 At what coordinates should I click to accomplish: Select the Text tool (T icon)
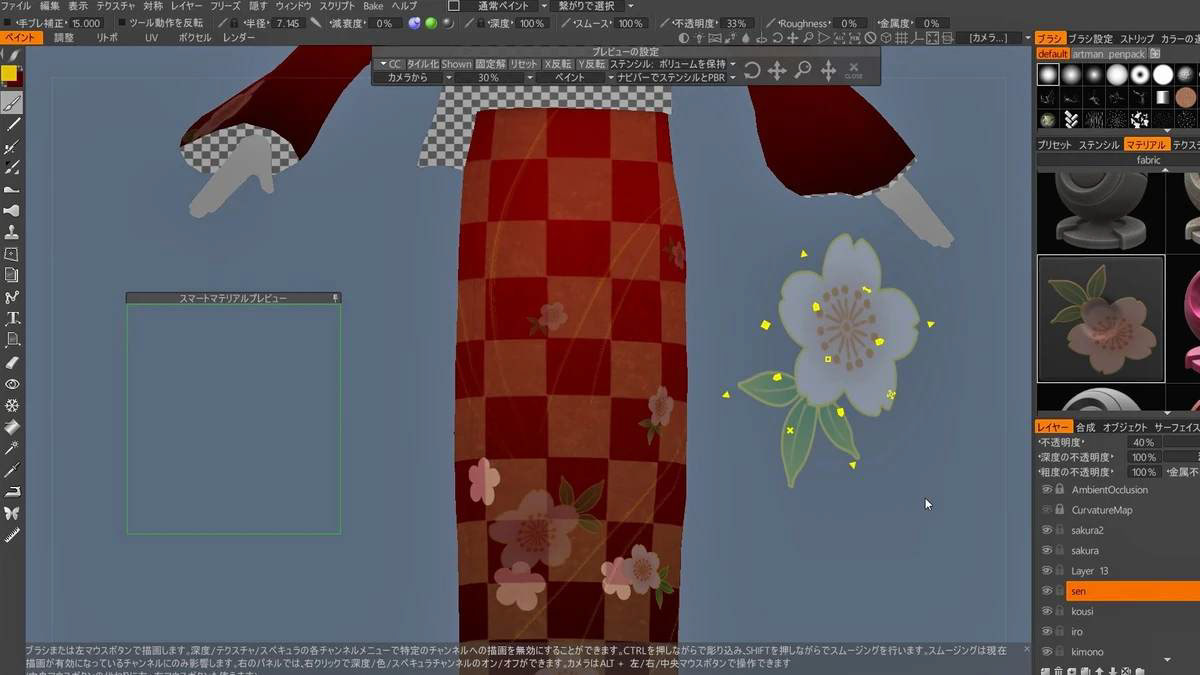coord(12,319)
